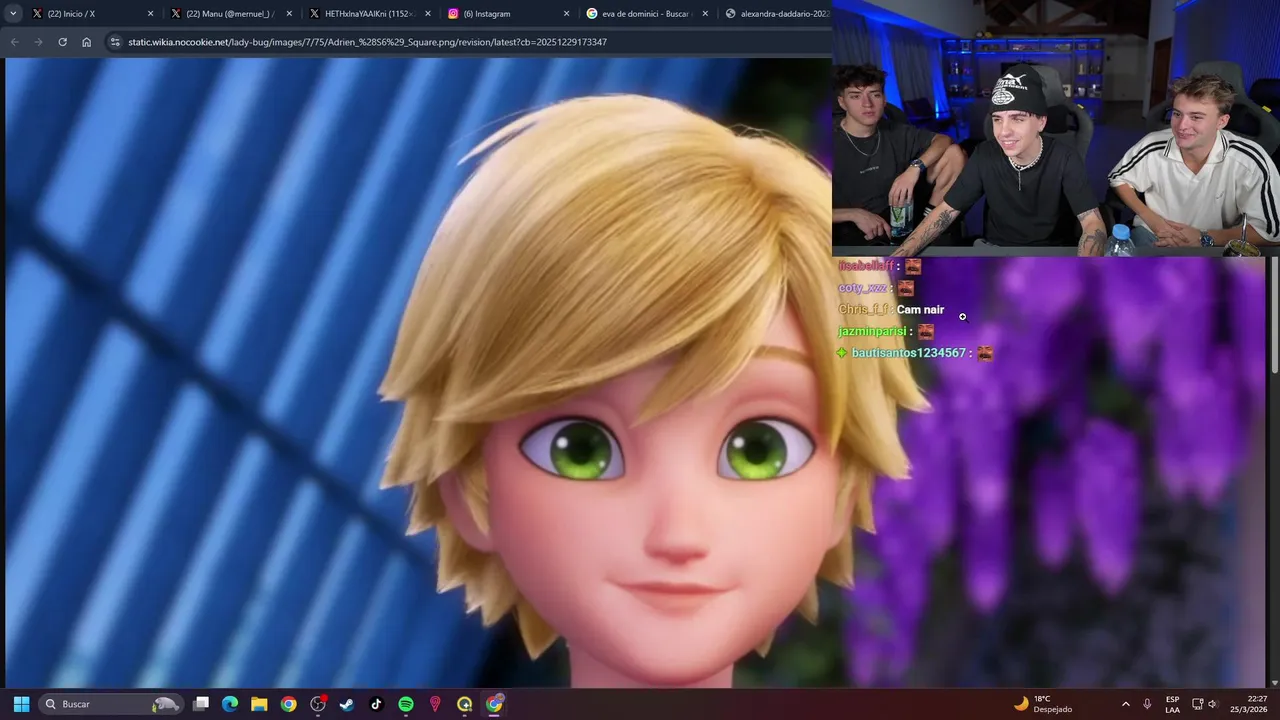Viewport: 1280px width, 720px height.
Task: Launch Microsoft Edge from the taskbar
Action: [230, 704]
